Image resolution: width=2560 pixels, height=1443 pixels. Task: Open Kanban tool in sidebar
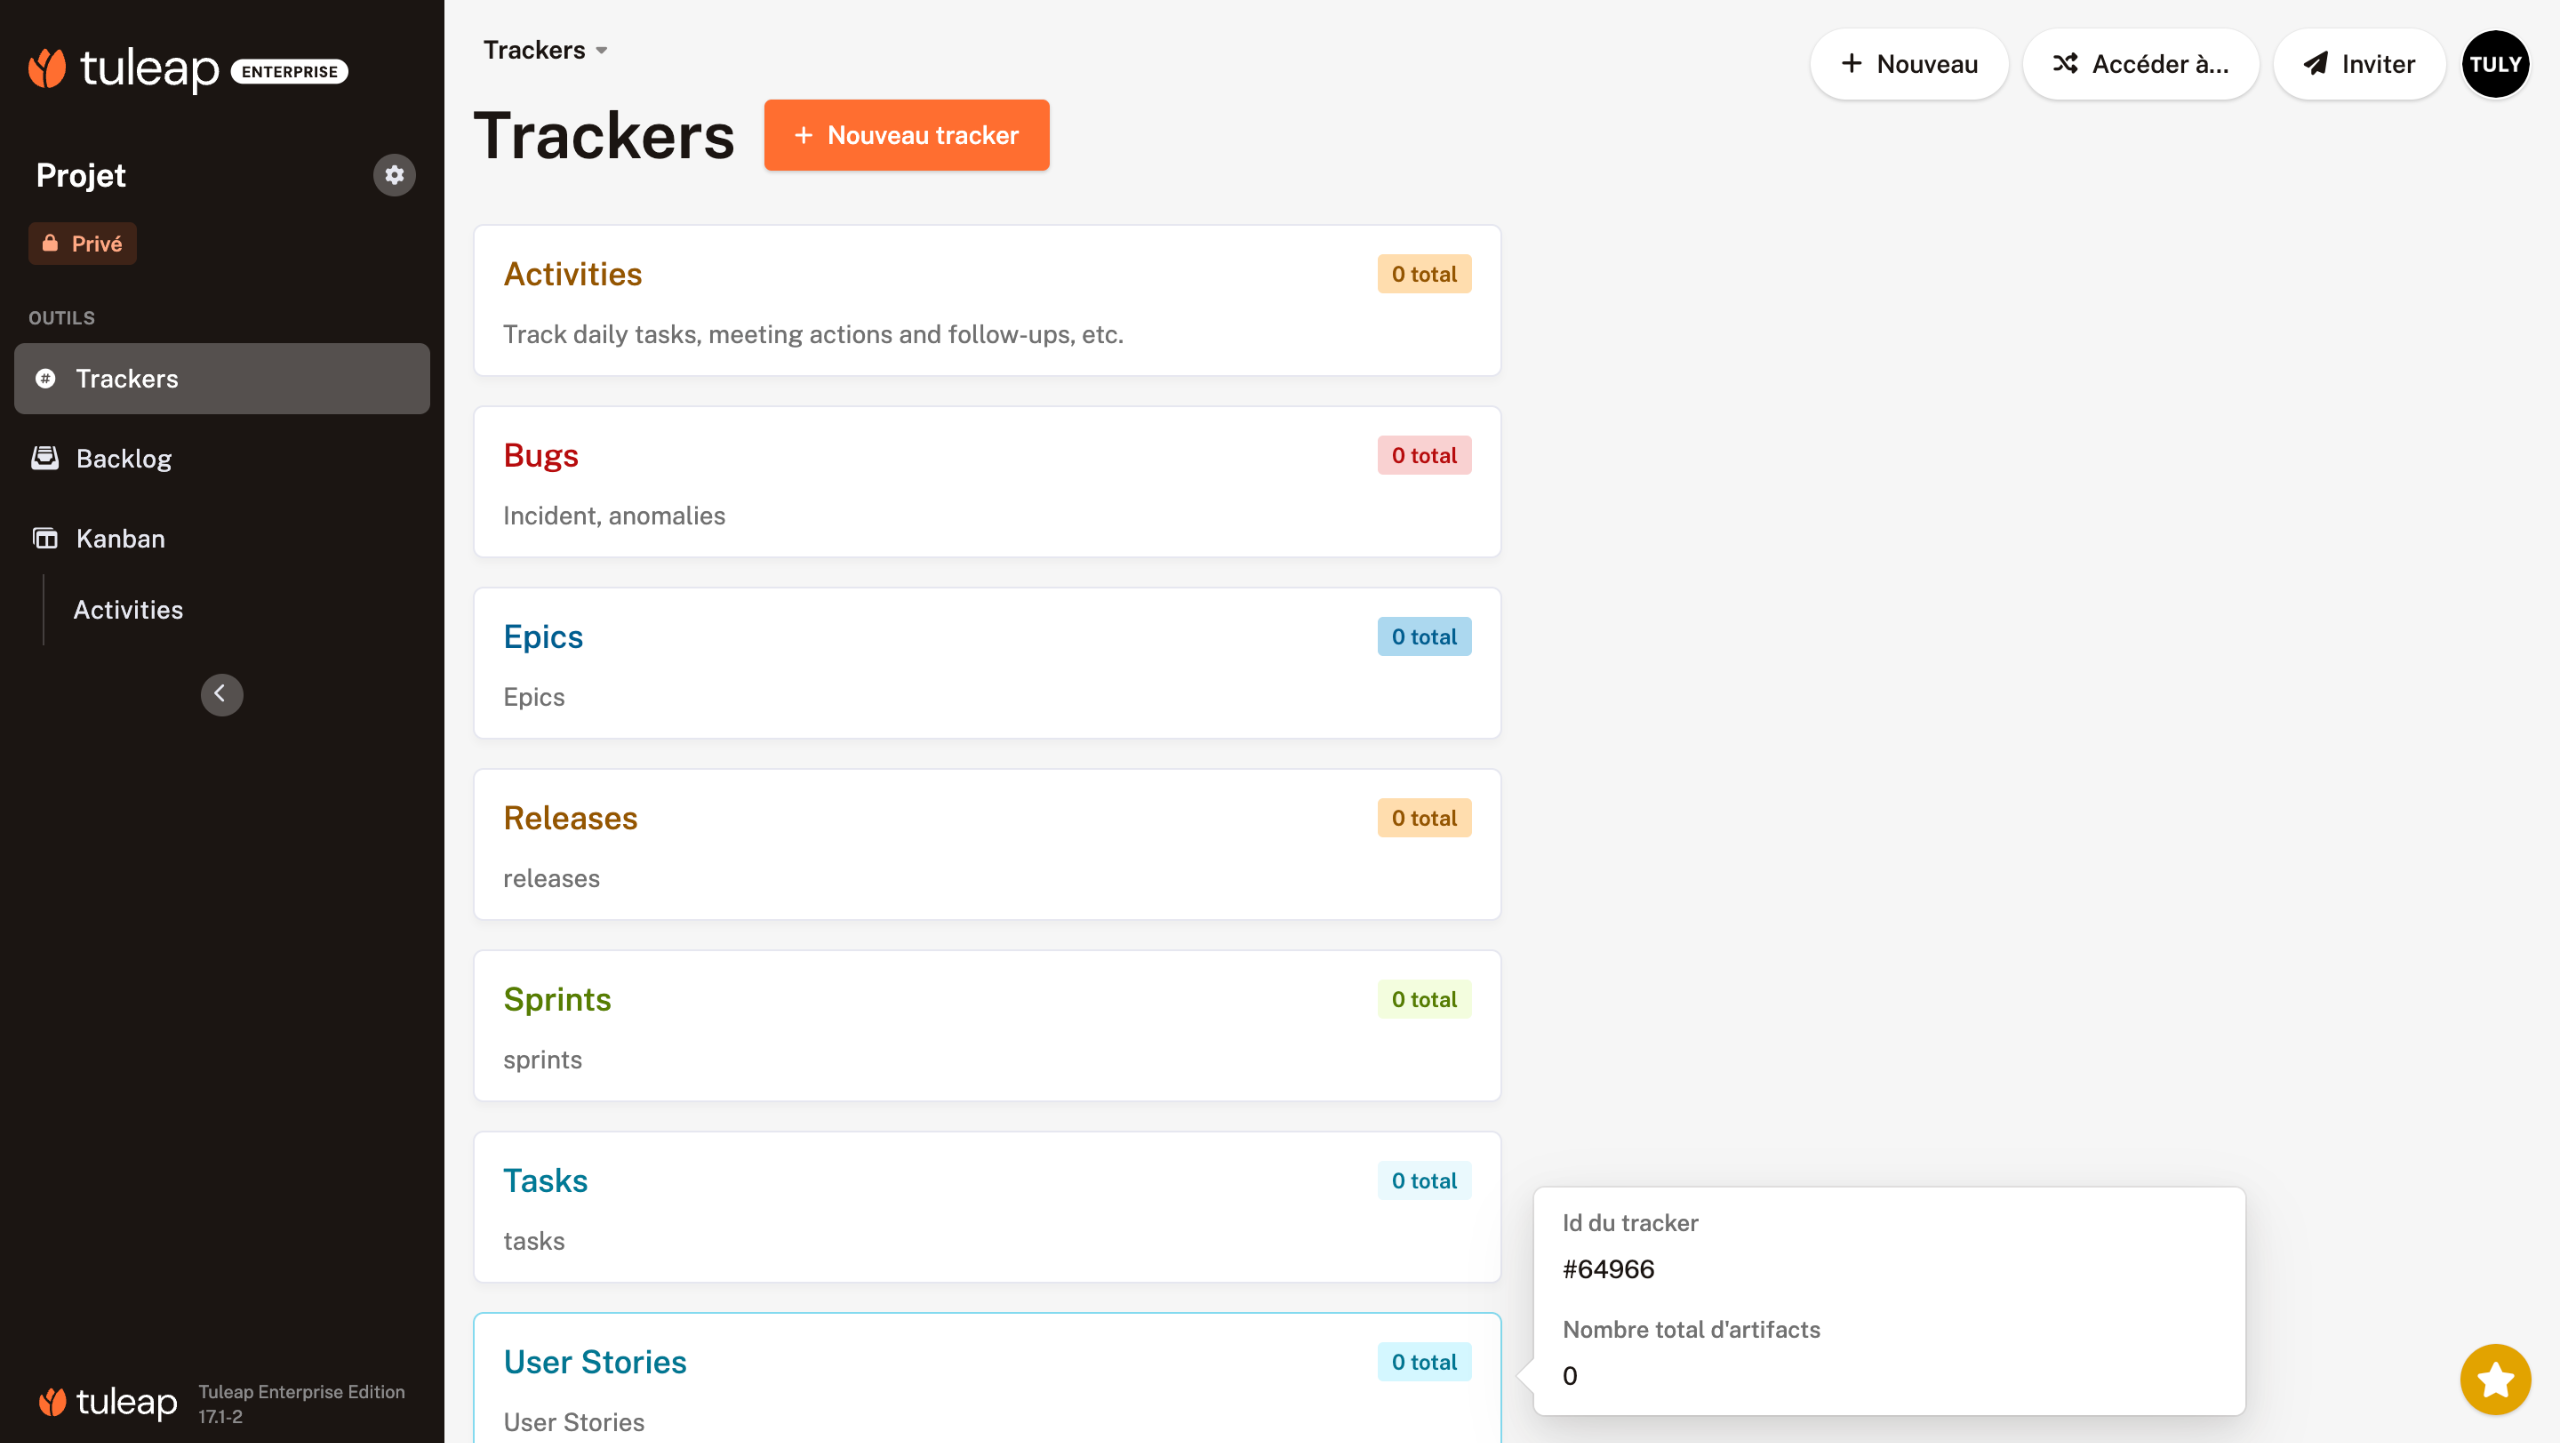pyautogui.click(x=120, y=539)
